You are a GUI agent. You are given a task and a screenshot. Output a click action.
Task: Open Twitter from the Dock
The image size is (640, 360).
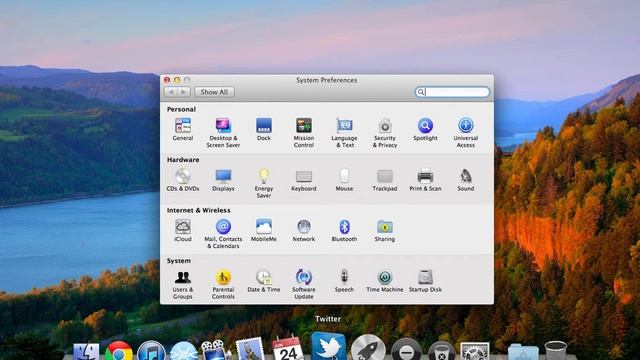328,346
